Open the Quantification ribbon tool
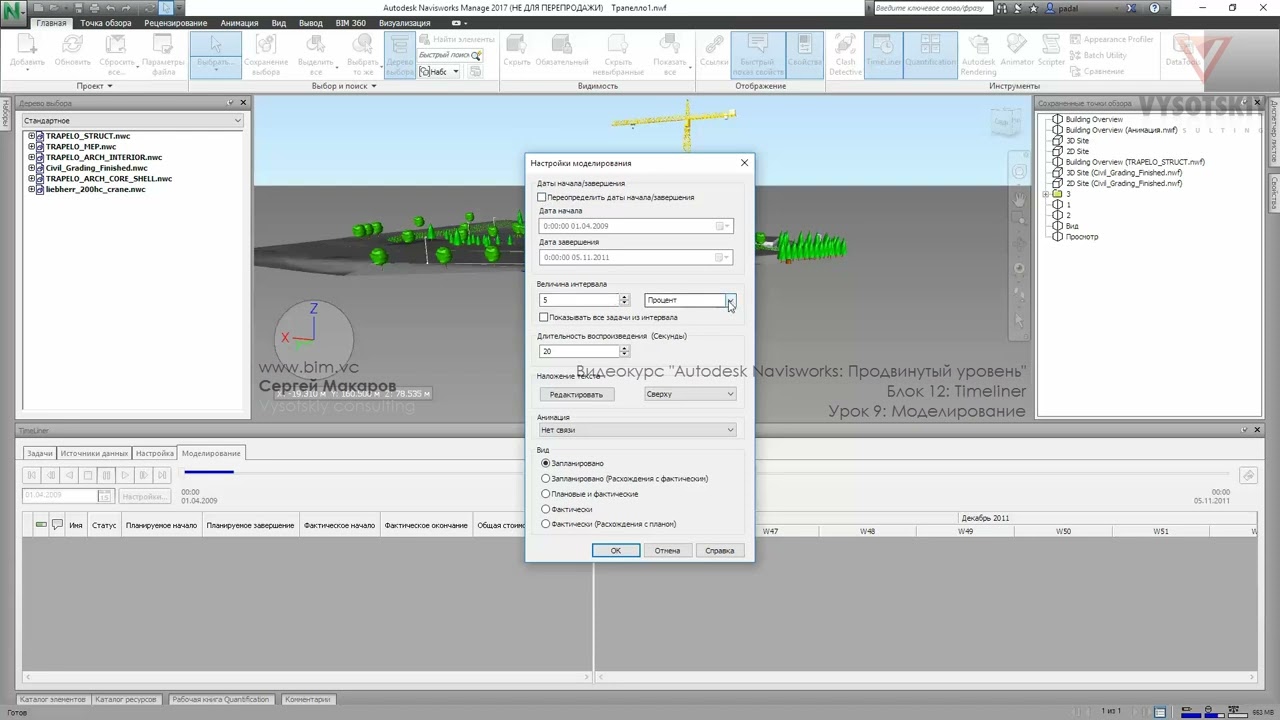Image resolution: width=1280 pixels, height=720 pixels. point(930,53)
